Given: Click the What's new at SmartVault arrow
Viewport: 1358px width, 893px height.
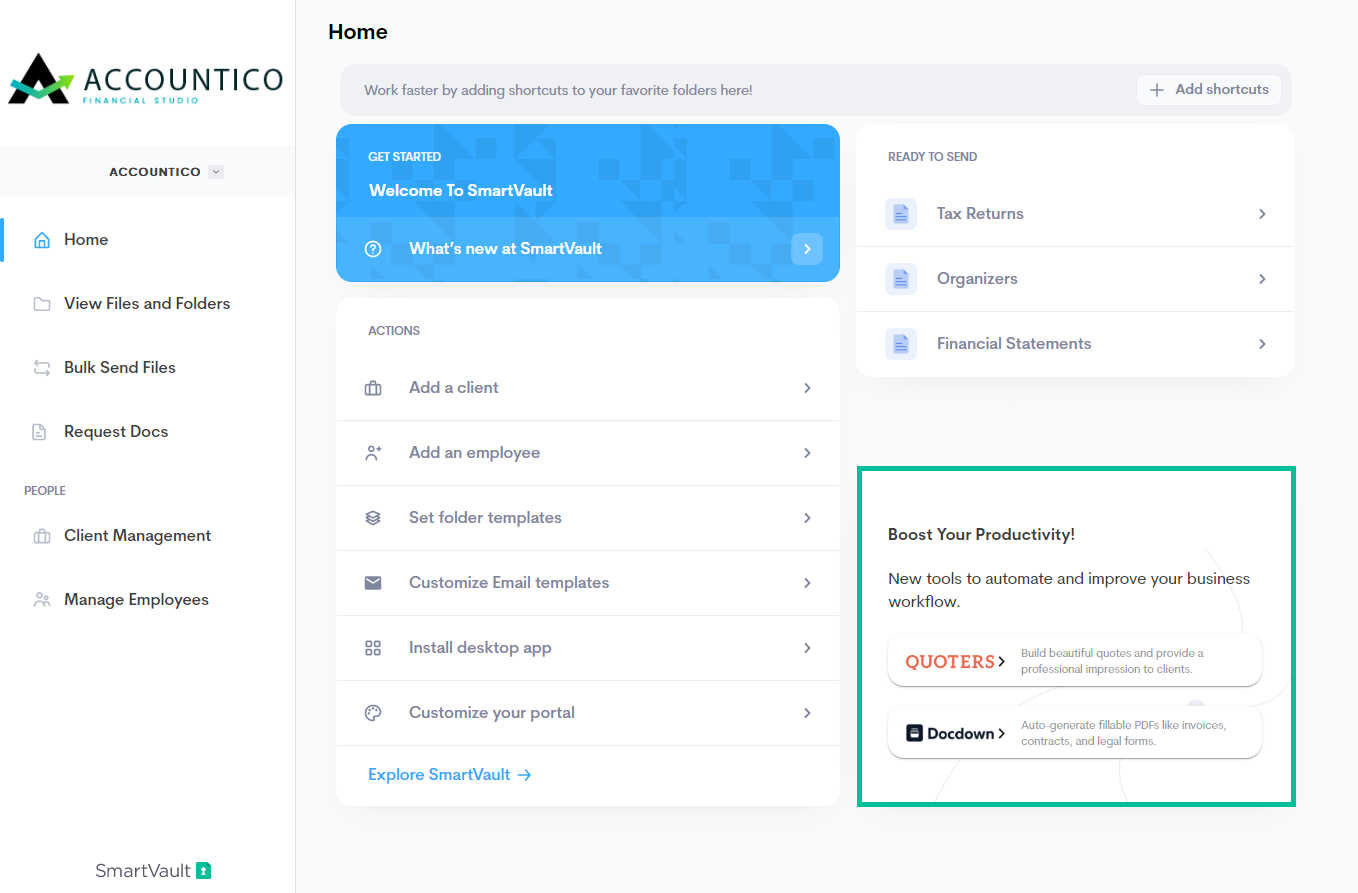Looking at the screenshot, I should (806, 249).
